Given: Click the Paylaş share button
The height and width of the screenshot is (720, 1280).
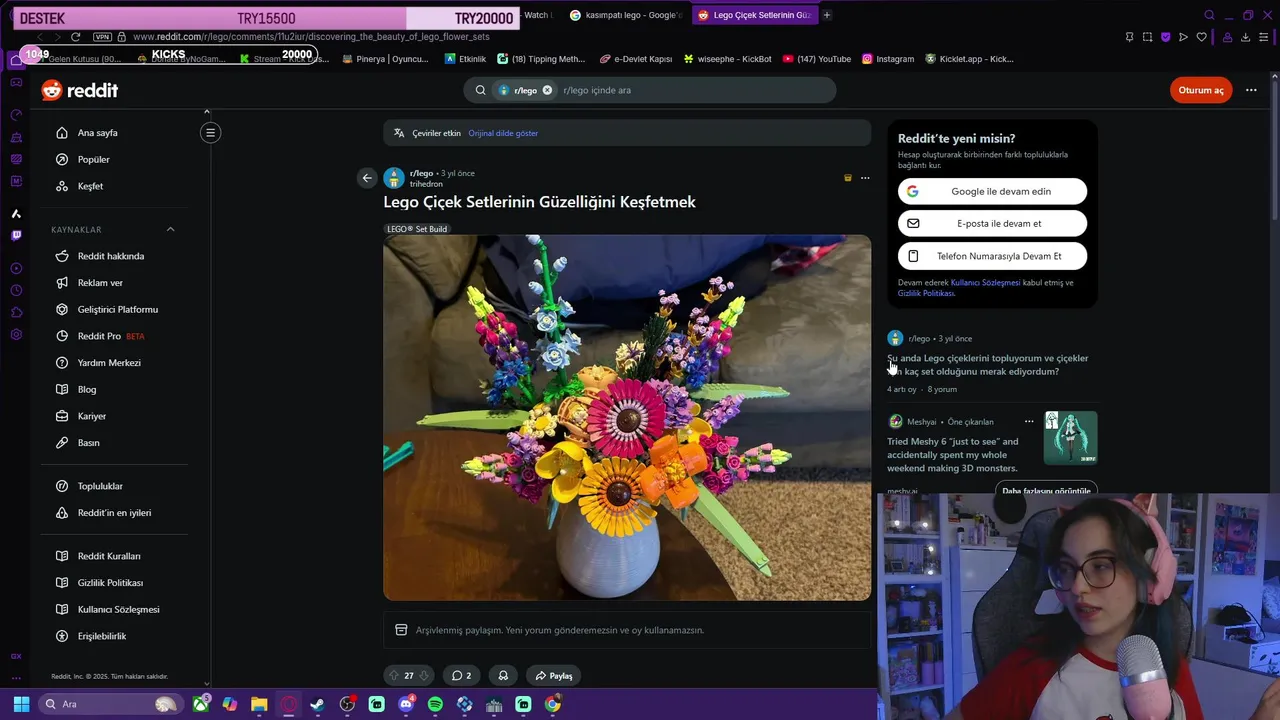Looking at the screenshot, I should point(553,676).
